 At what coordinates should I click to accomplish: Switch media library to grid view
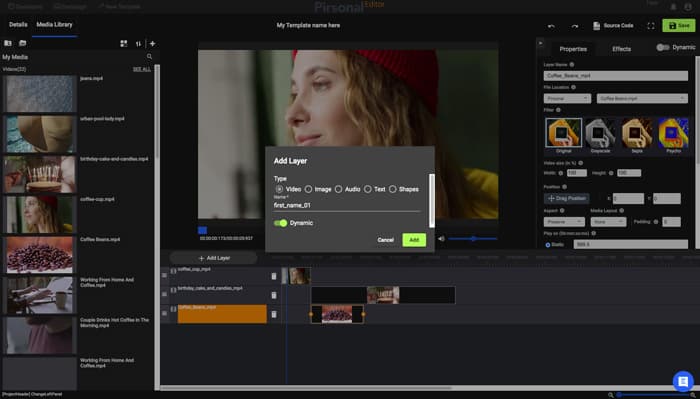pos(124,43)
